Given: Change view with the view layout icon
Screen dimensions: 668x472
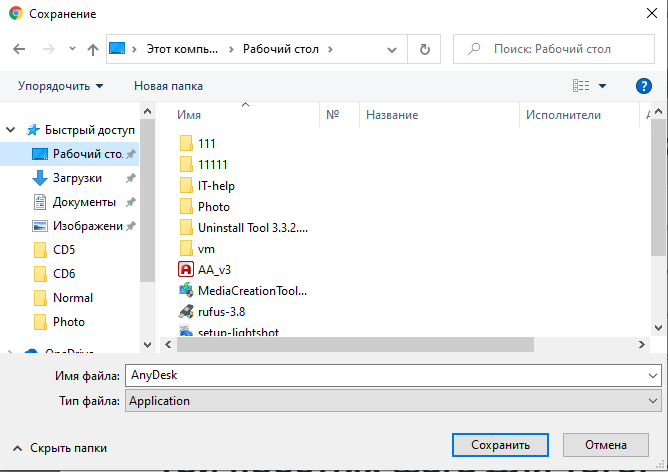Looking at the screenshot, I should (x=581, y=86).
